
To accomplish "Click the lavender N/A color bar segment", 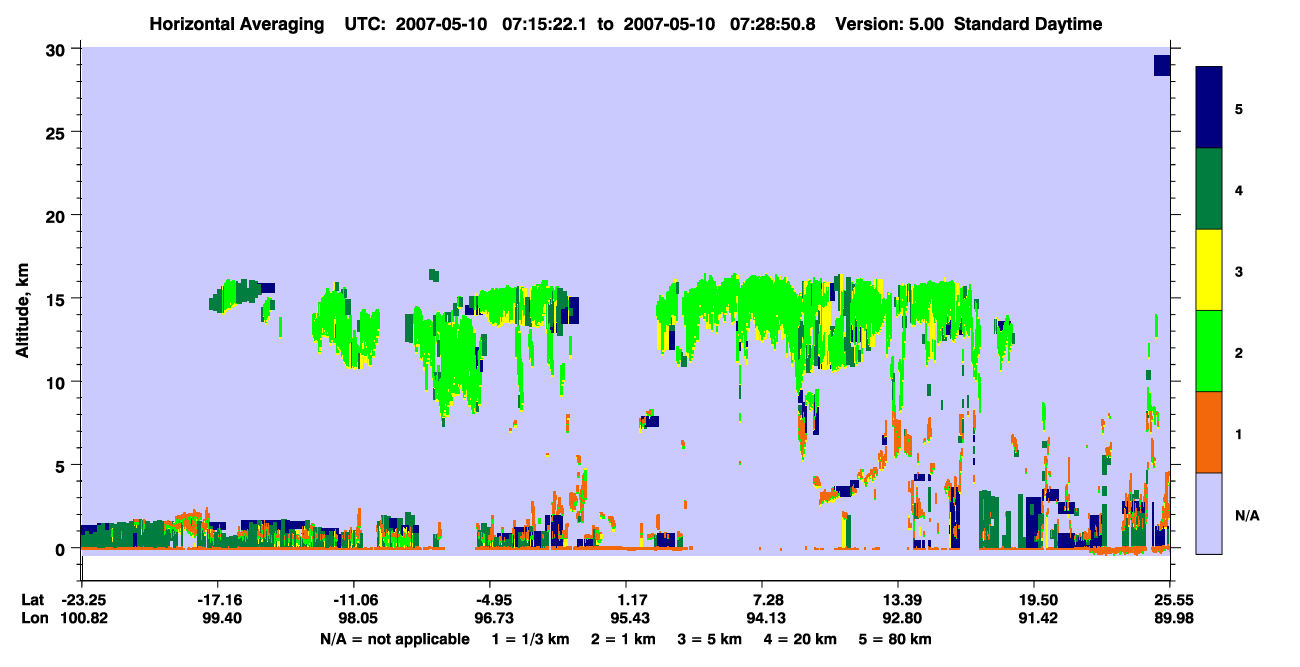I will [1209, 513].
